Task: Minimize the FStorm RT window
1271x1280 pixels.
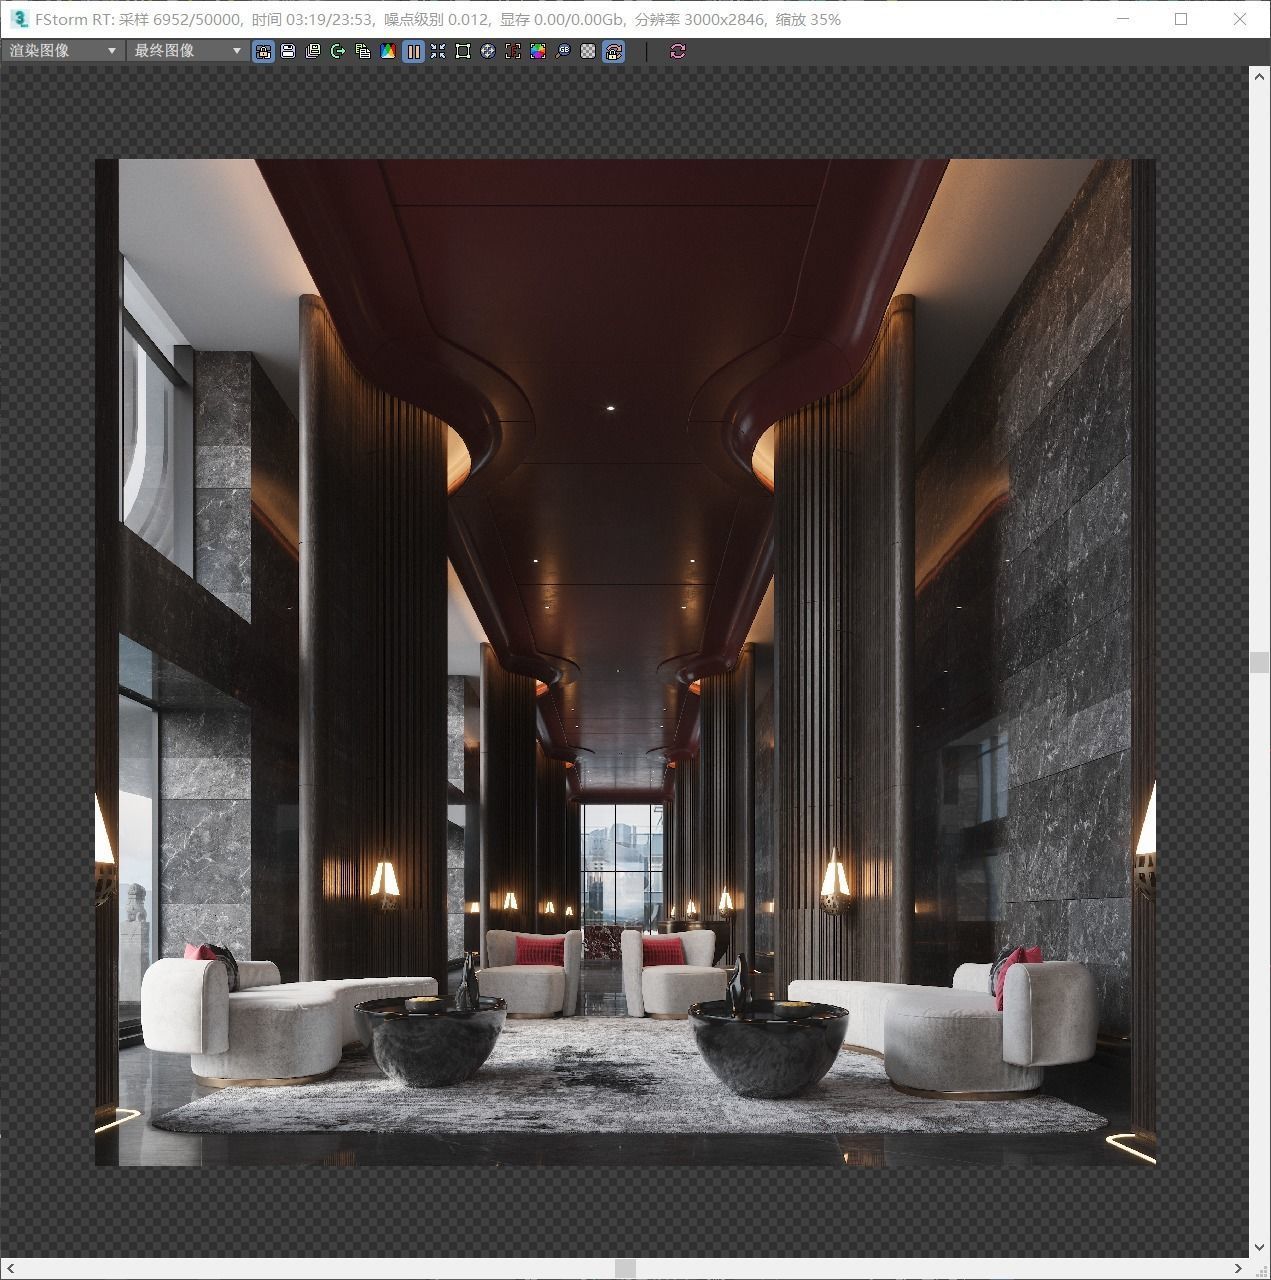Action: pos(1122,19)
